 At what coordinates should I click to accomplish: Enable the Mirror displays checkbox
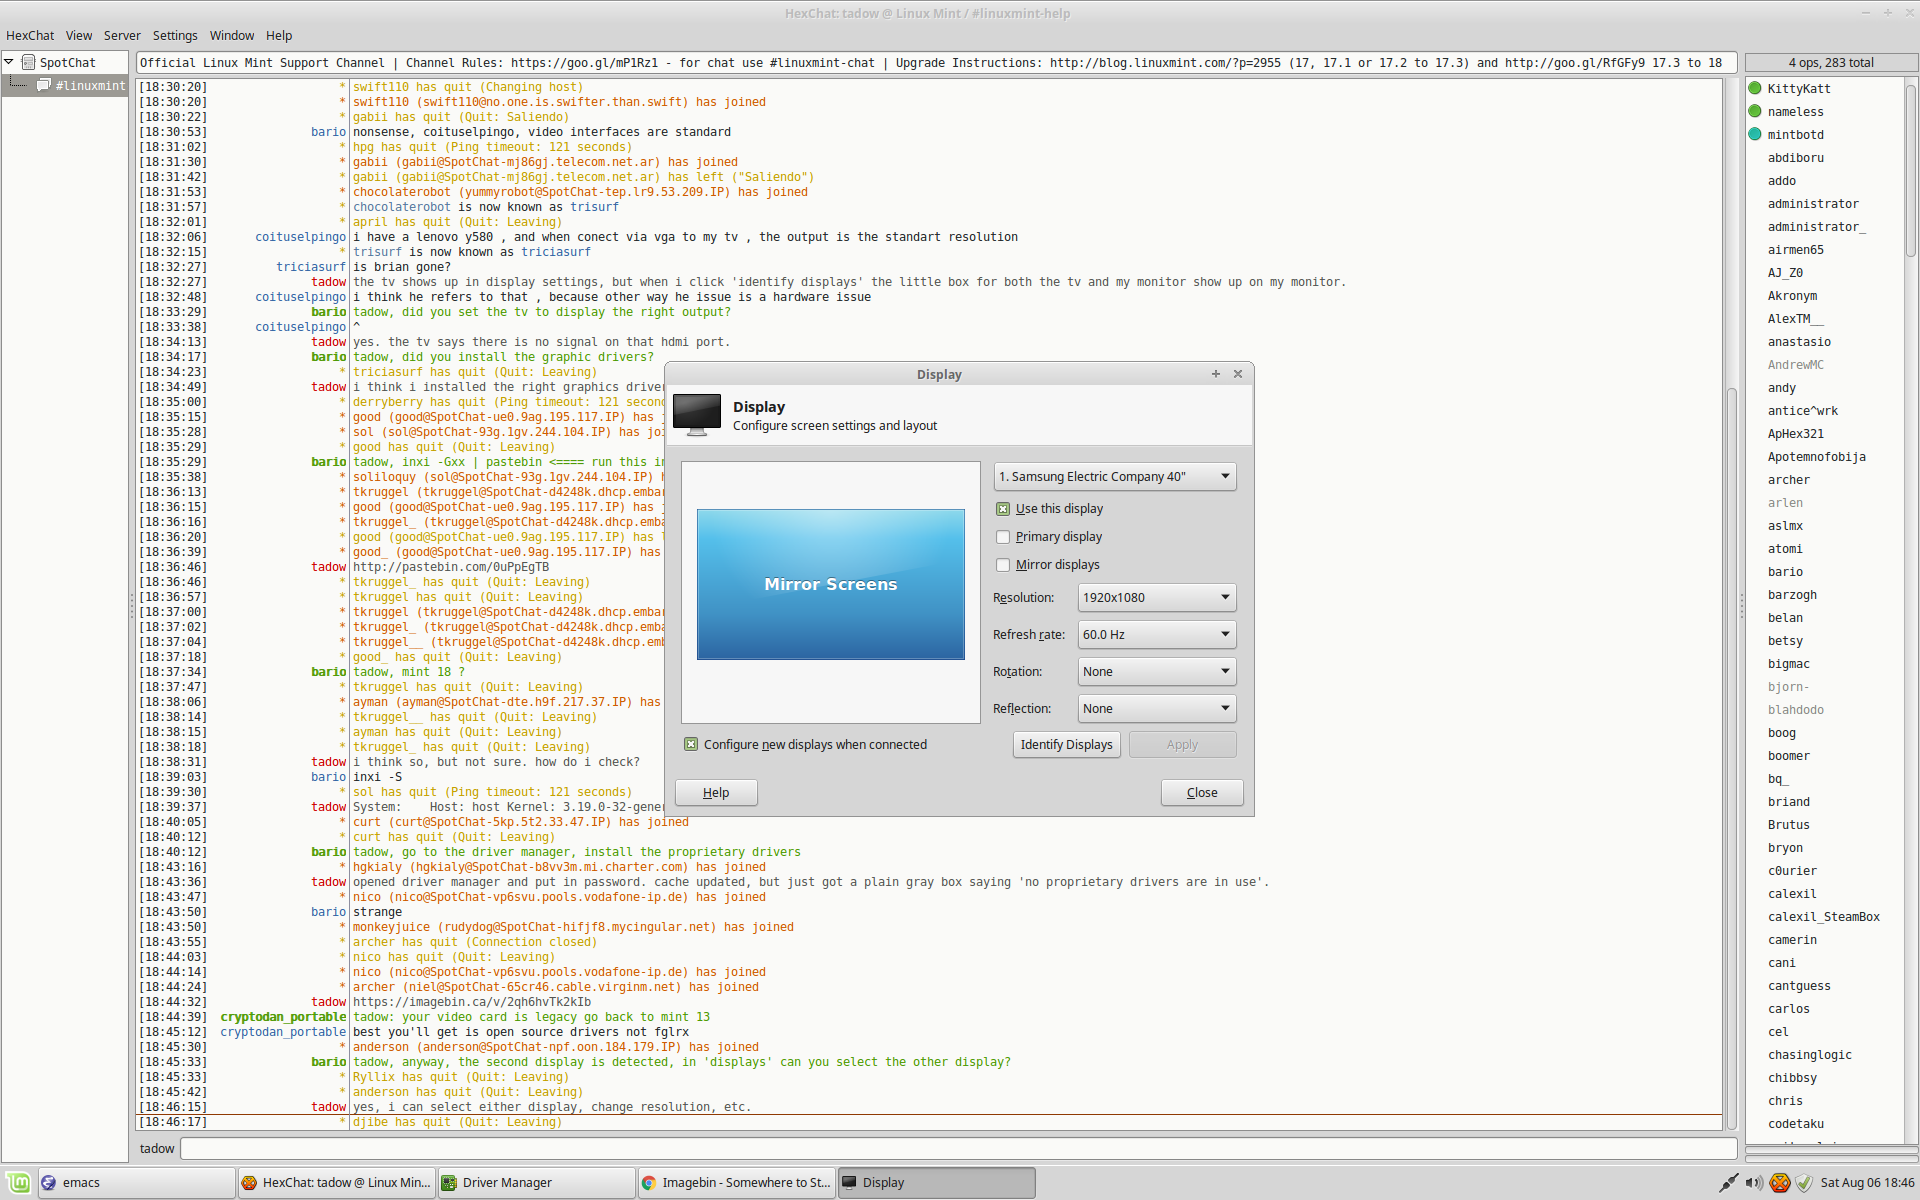[x=1003, y=565]
